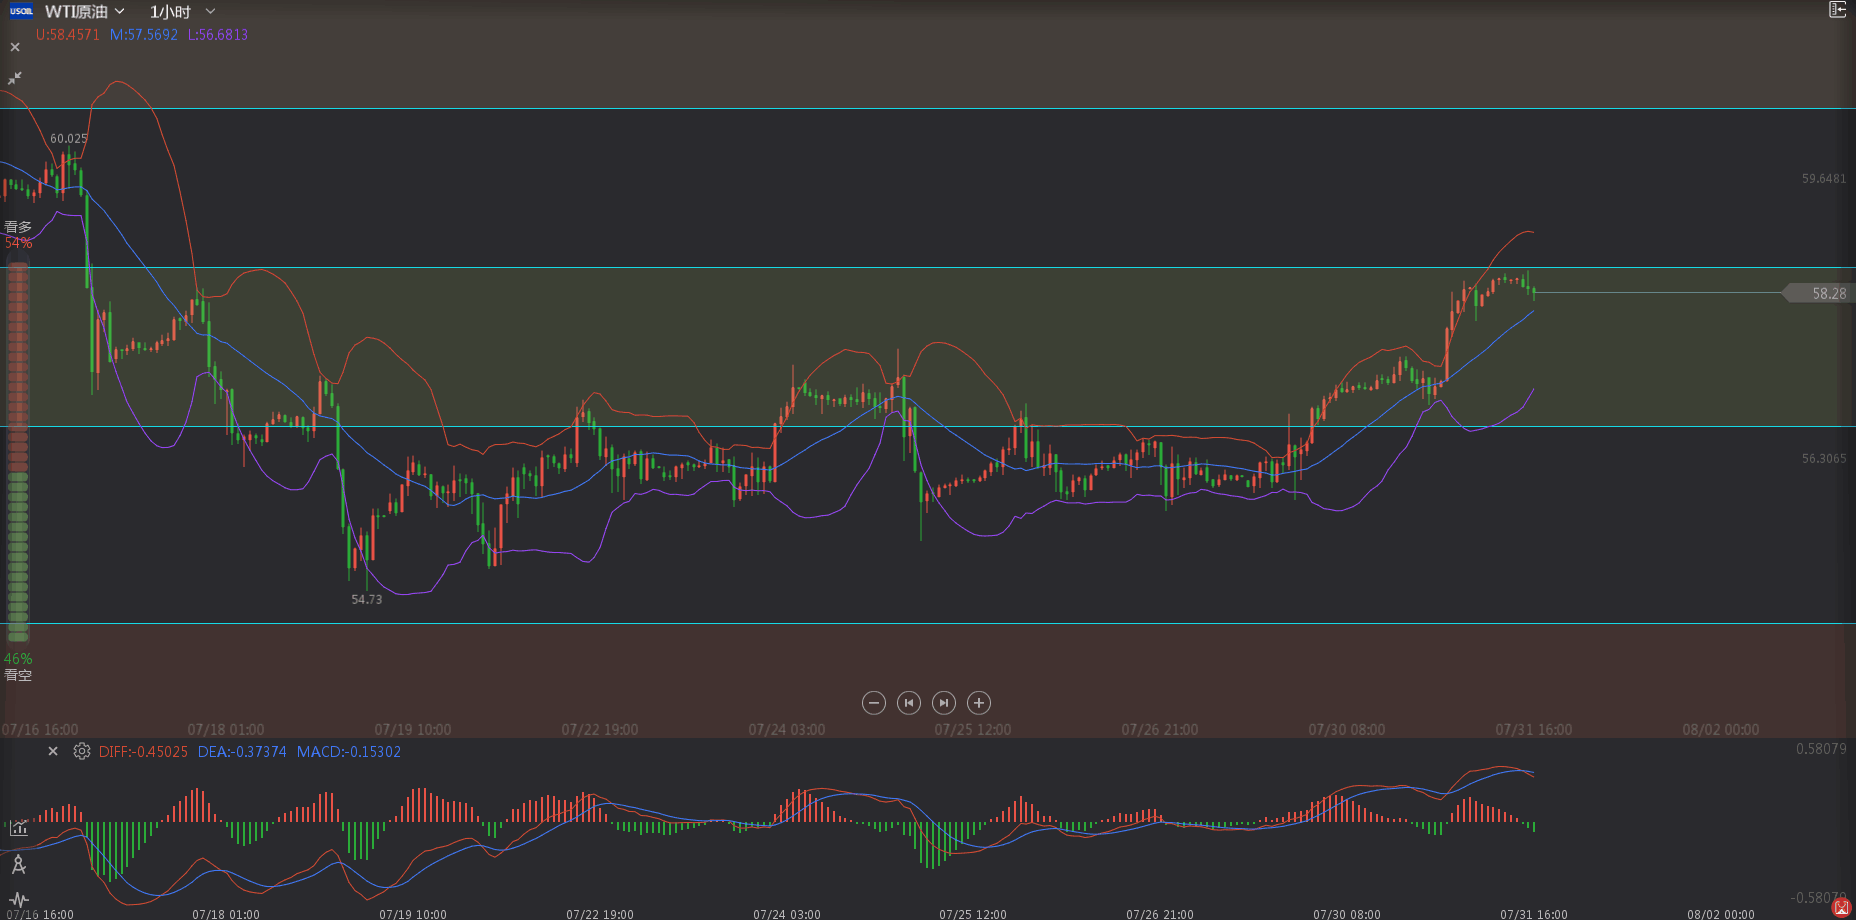The height and width of the screenshot is (920, 1856).
Task: Open the drawing tools compass icon
Action: tap(18, 865)
